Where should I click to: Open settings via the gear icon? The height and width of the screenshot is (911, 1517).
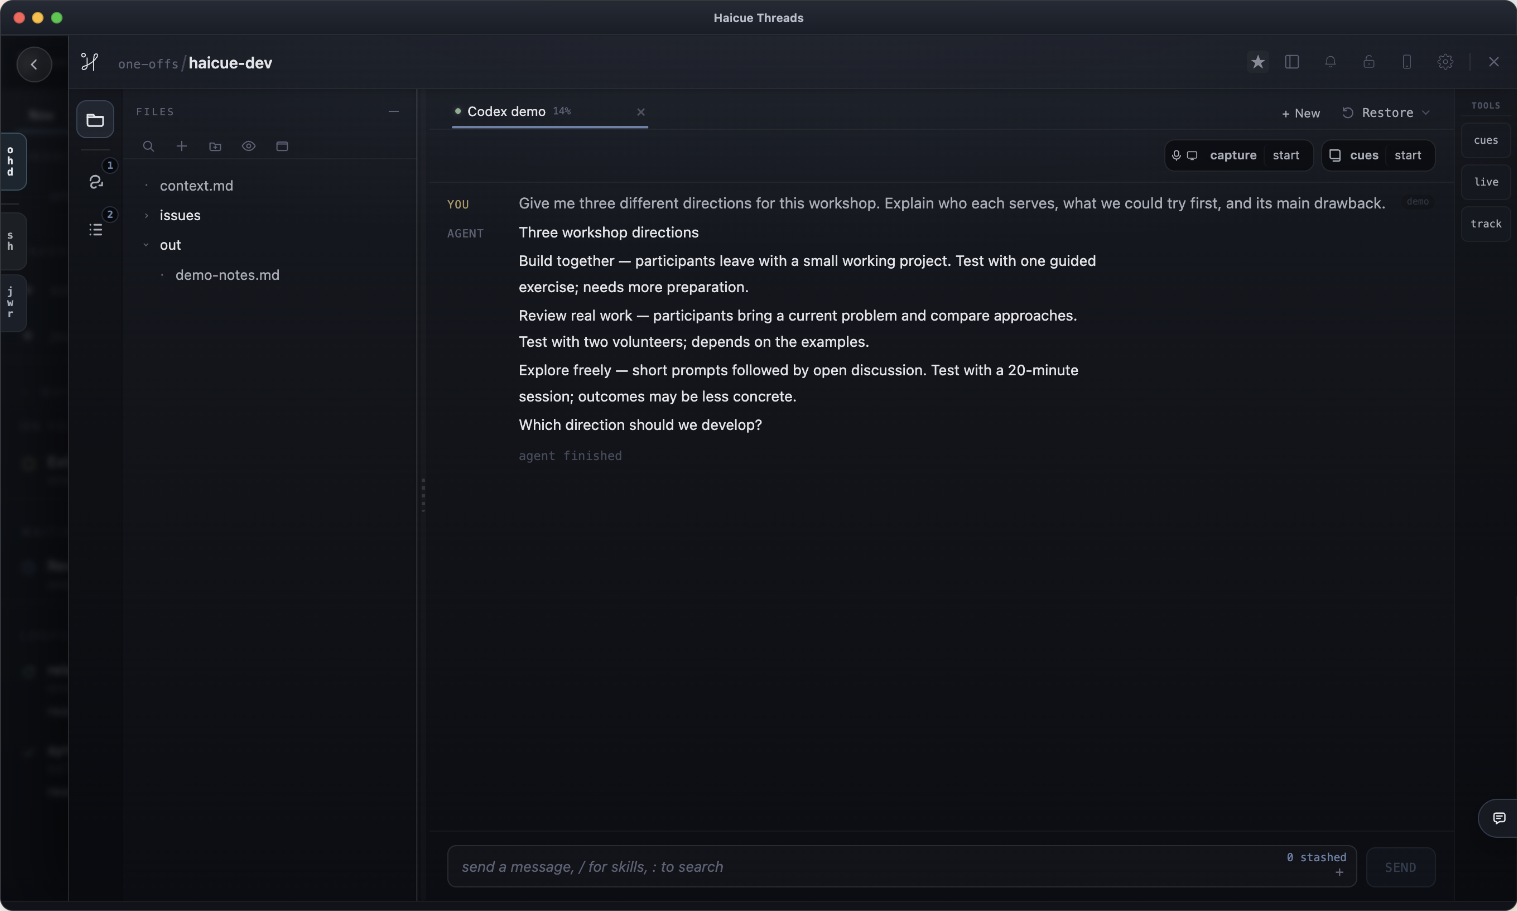pos(1445,62)
